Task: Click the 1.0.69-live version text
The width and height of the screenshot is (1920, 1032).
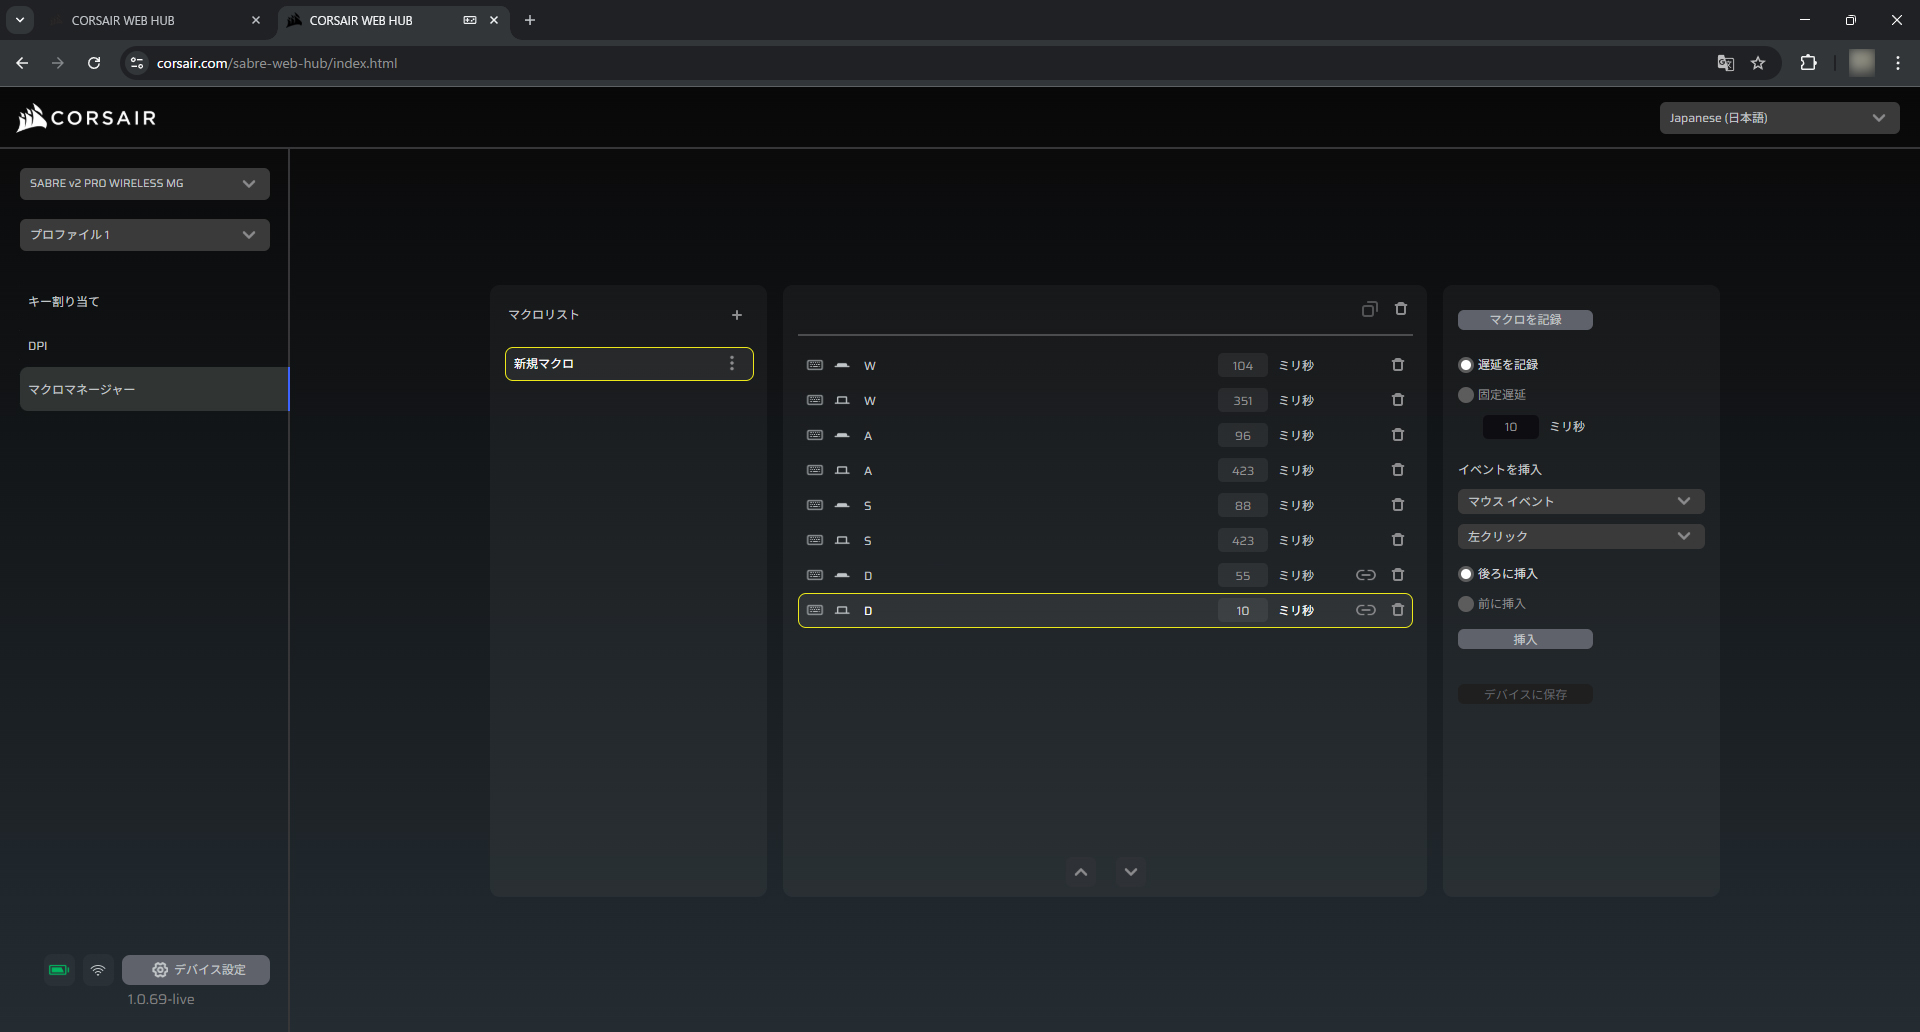Action: coord(161,999)
